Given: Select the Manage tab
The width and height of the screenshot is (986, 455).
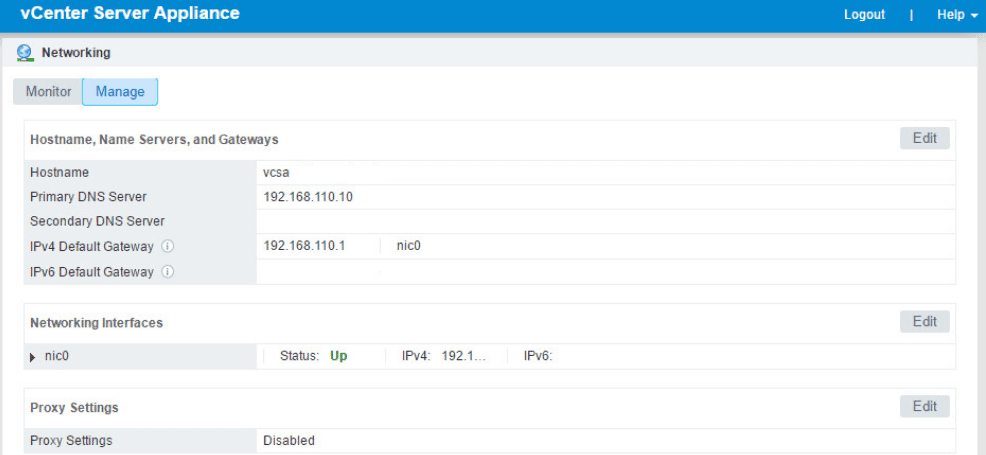Looking at the screenshot, I should [x=120, y=91].
